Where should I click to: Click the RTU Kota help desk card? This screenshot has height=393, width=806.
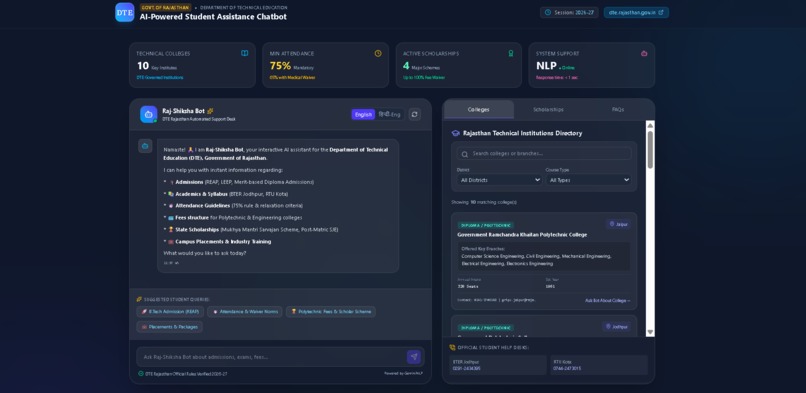click(x=599, y=365)
